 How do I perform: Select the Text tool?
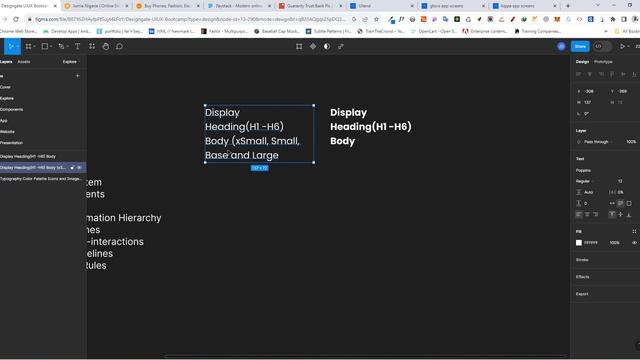click(x=78, y=47)
